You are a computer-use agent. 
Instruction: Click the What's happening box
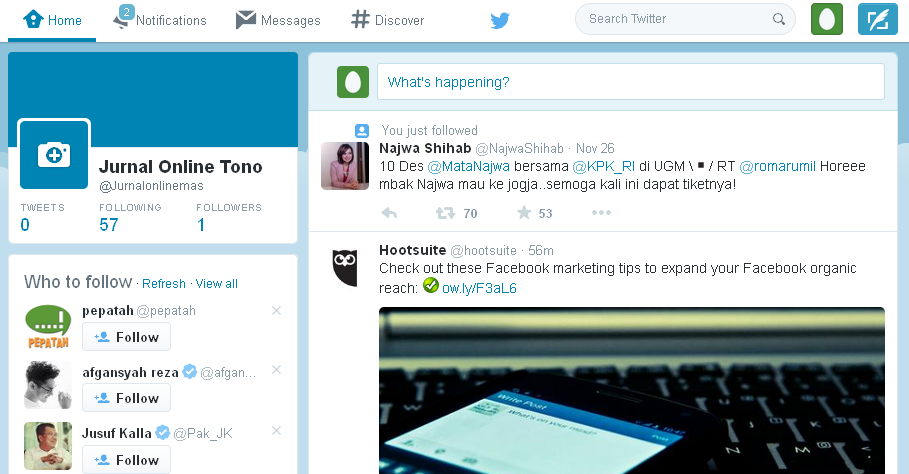click(631, 82)
